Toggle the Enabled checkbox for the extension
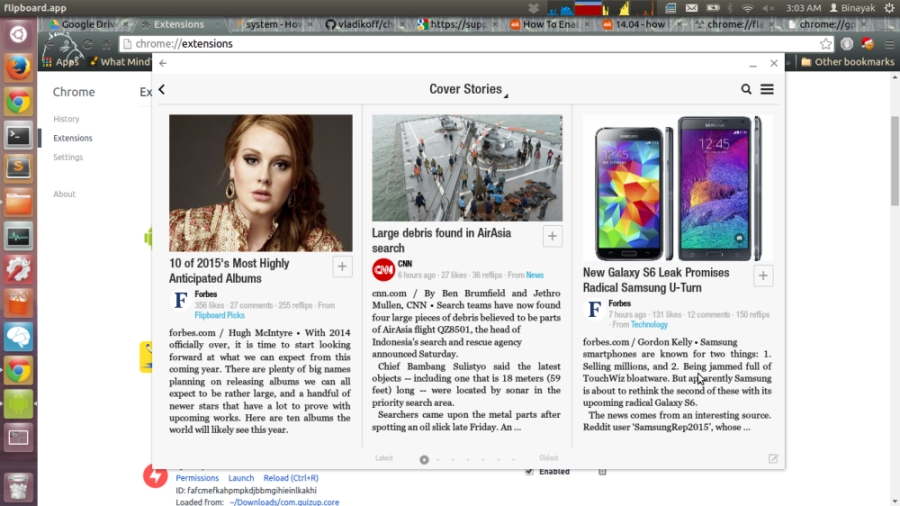The width and height of the screenshot is (900, 506). coord(529,471)
